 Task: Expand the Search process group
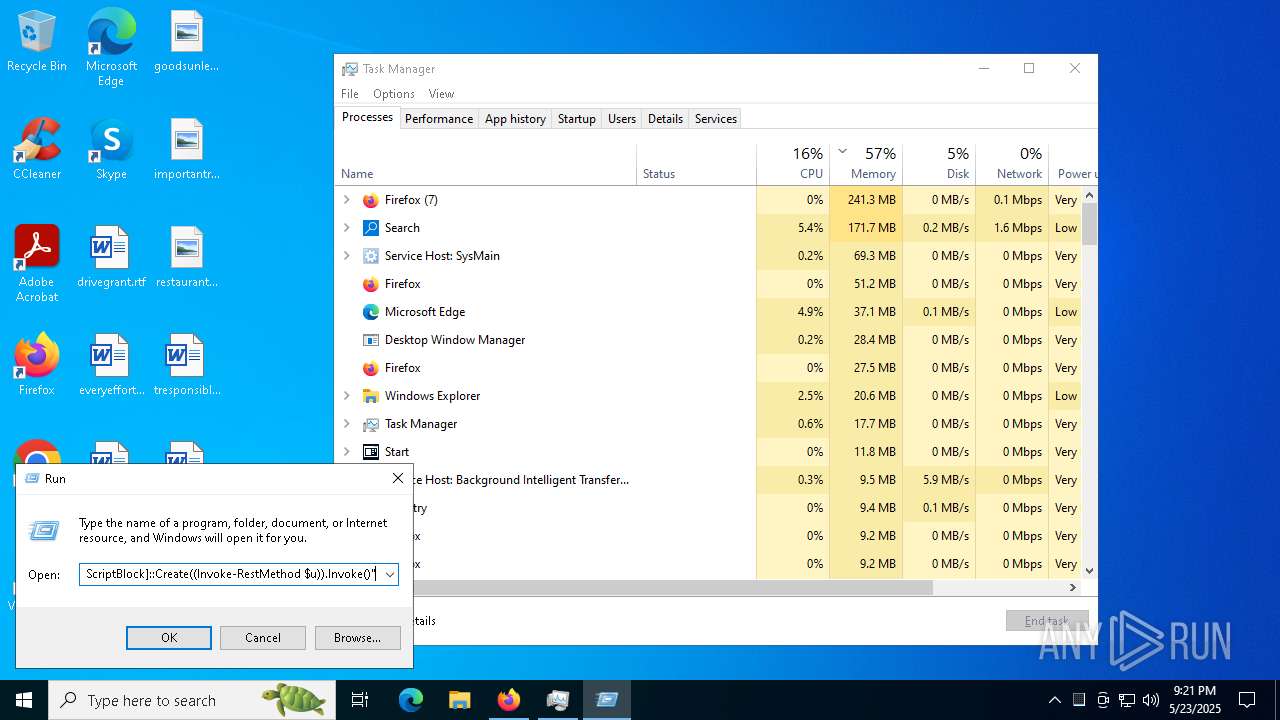pos(347,228)
